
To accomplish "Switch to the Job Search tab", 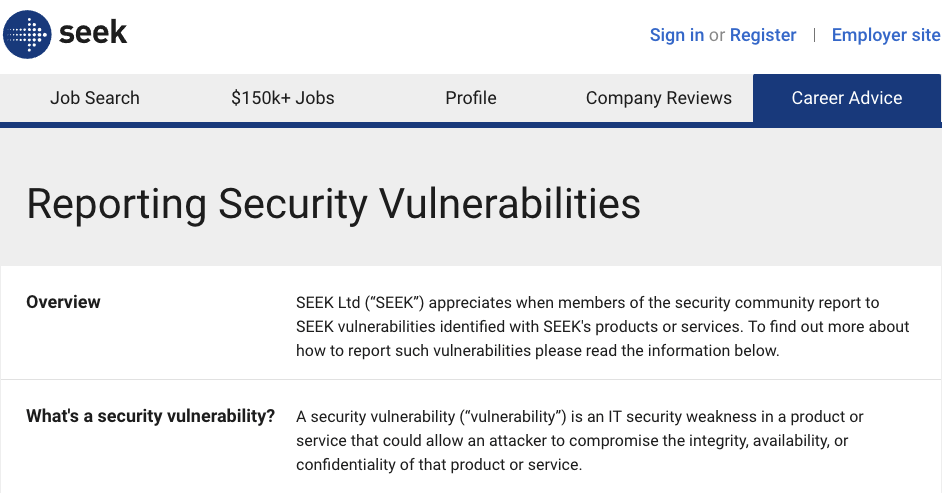I will [x=95, y=98].
